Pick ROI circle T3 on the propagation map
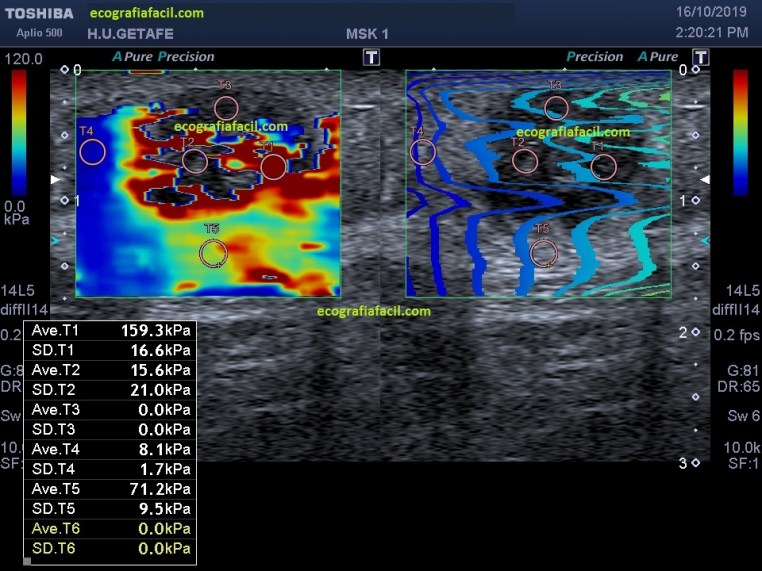Viewport: 762px width, 571px height. pyautogui.click(x=556, y=107)
